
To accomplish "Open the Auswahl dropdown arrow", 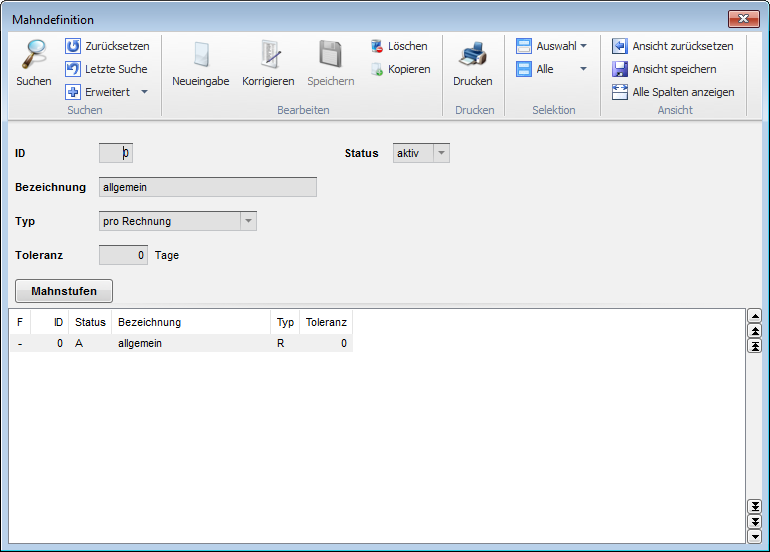I will tap(583, 46).
